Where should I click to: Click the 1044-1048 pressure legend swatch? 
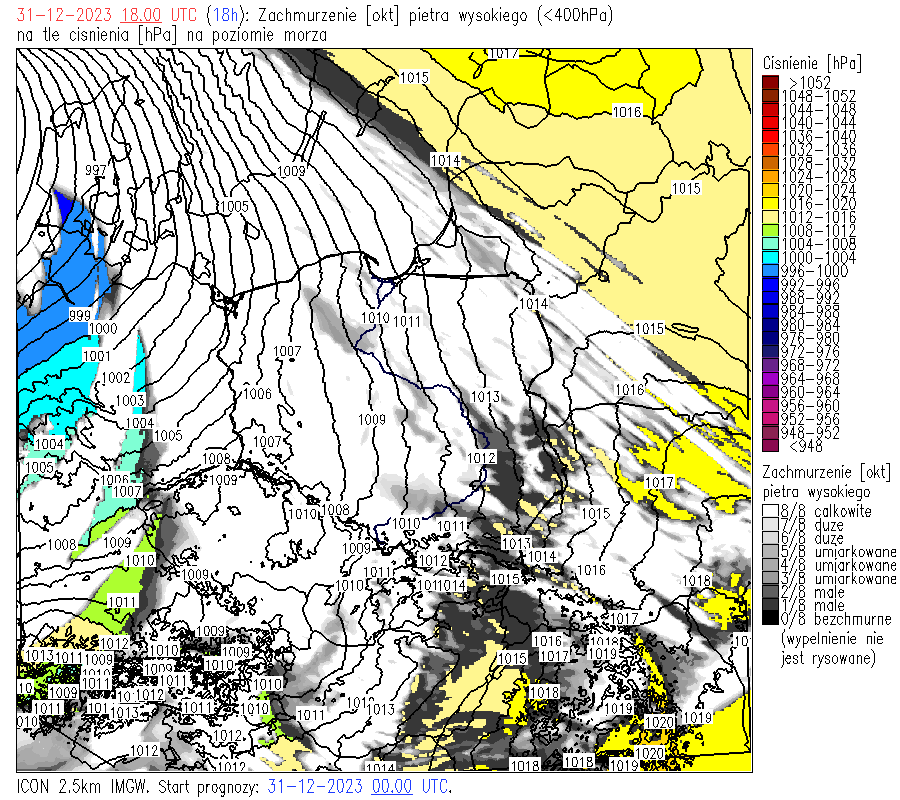coord(770,109)
